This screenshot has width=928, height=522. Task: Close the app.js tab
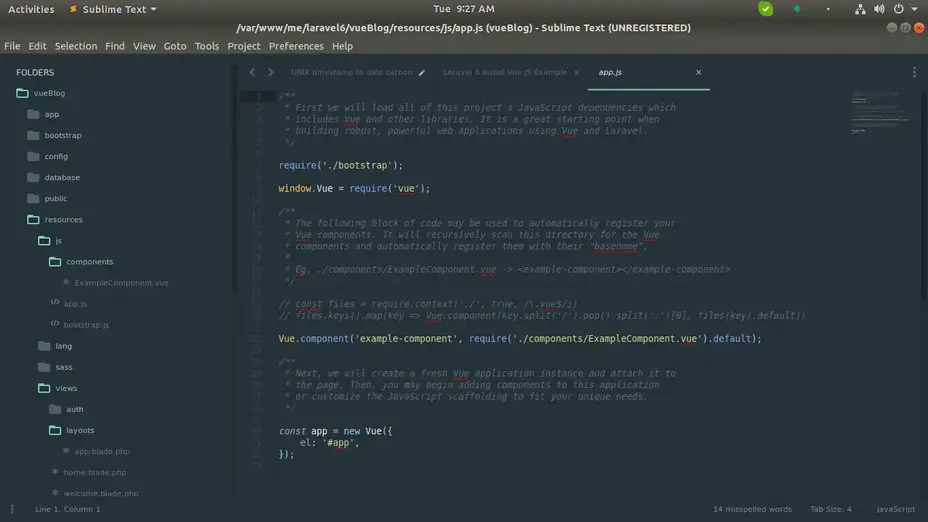click(x=698, y=72)
